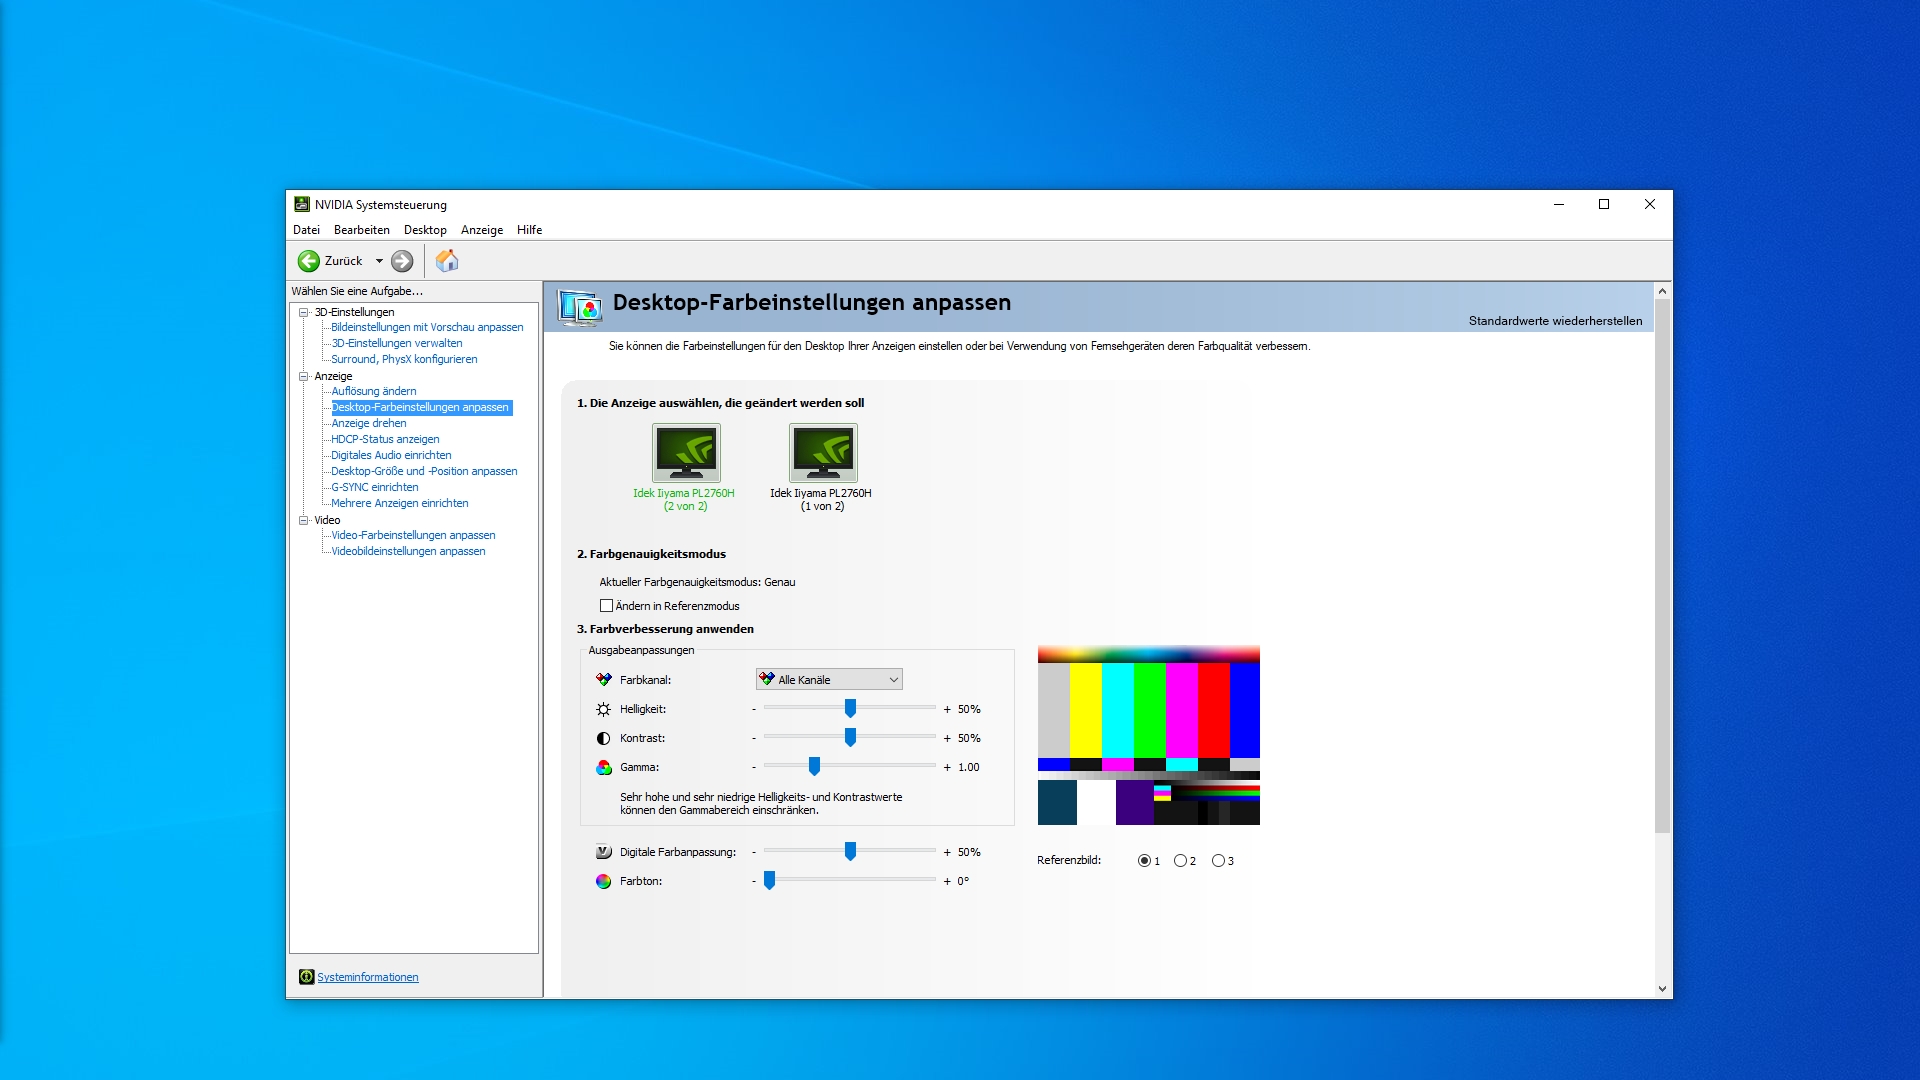Open Videobildeinstellungen anpassen
Viewport: 1920px width, 1080px height.
click(408, 551)
